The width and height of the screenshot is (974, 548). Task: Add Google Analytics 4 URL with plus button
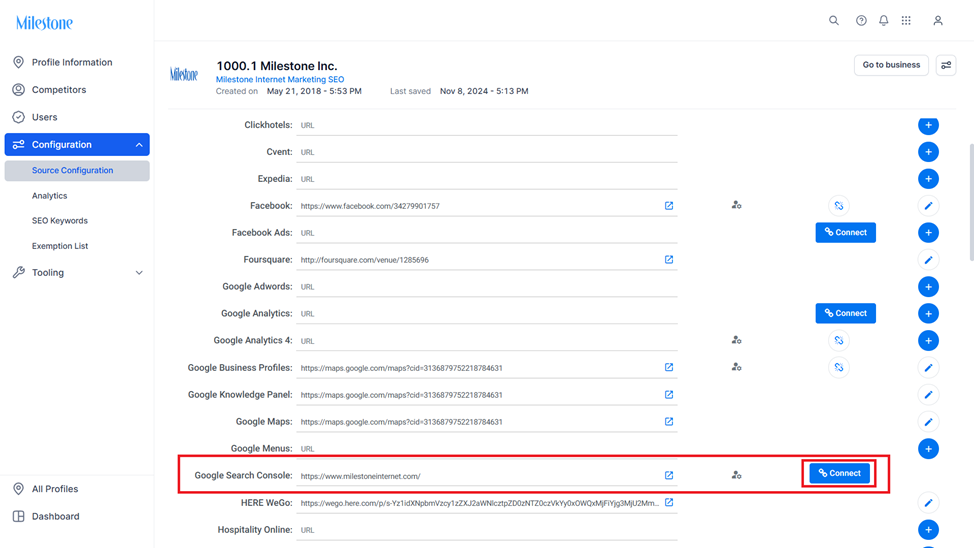pos(928,340)
